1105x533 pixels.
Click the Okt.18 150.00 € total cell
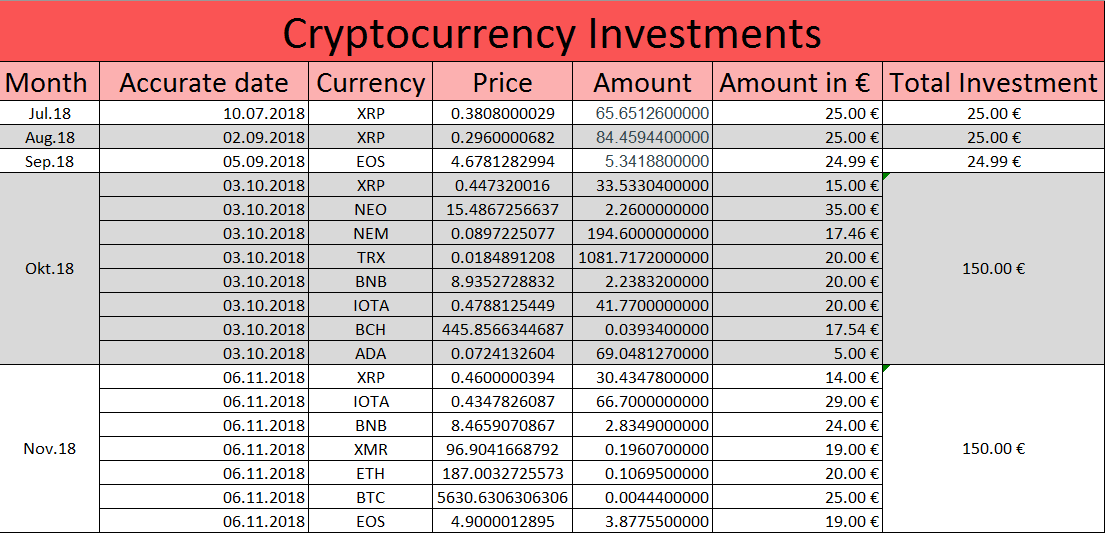tap(994, 269)
